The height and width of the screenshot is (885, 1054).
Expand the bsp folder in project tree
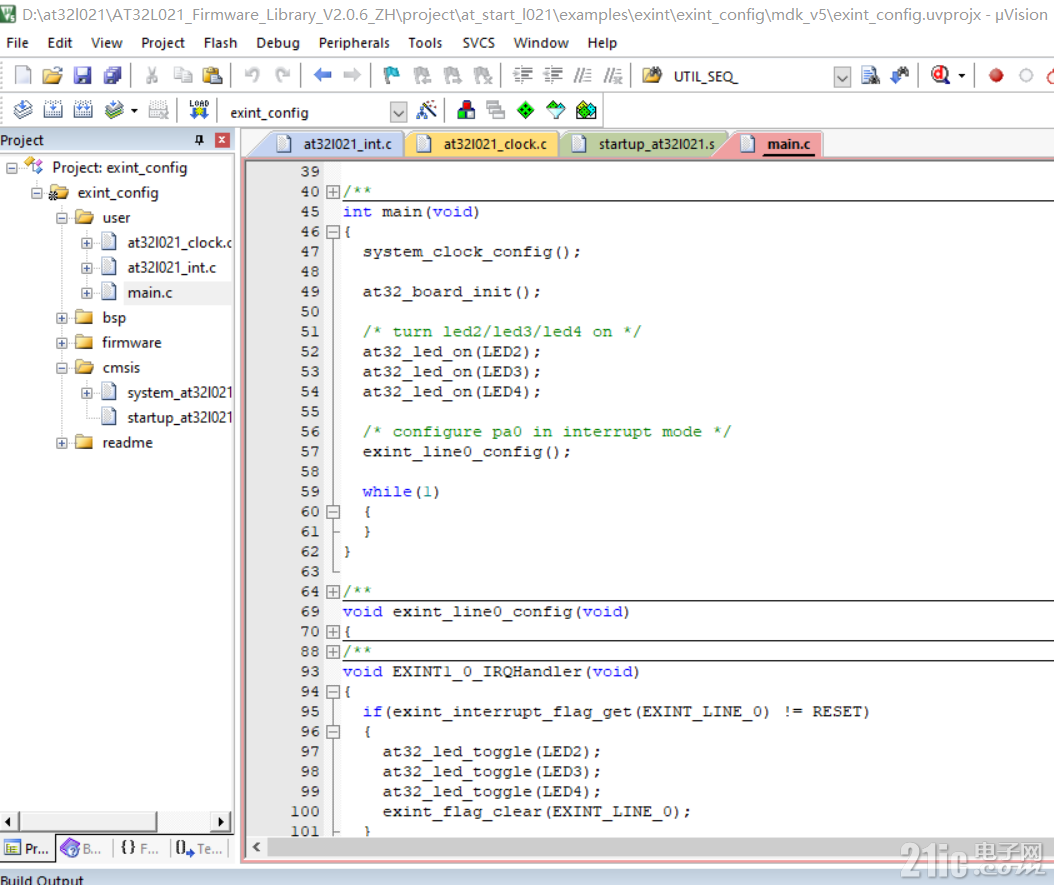(x=62, y=318)
